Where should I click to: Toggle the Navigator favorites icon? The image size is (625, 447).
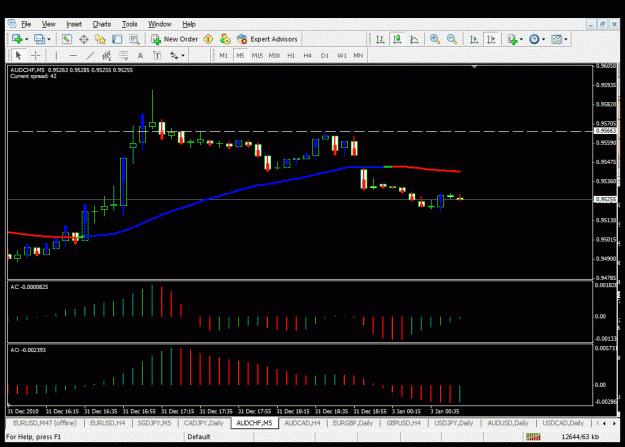[100, 39]
